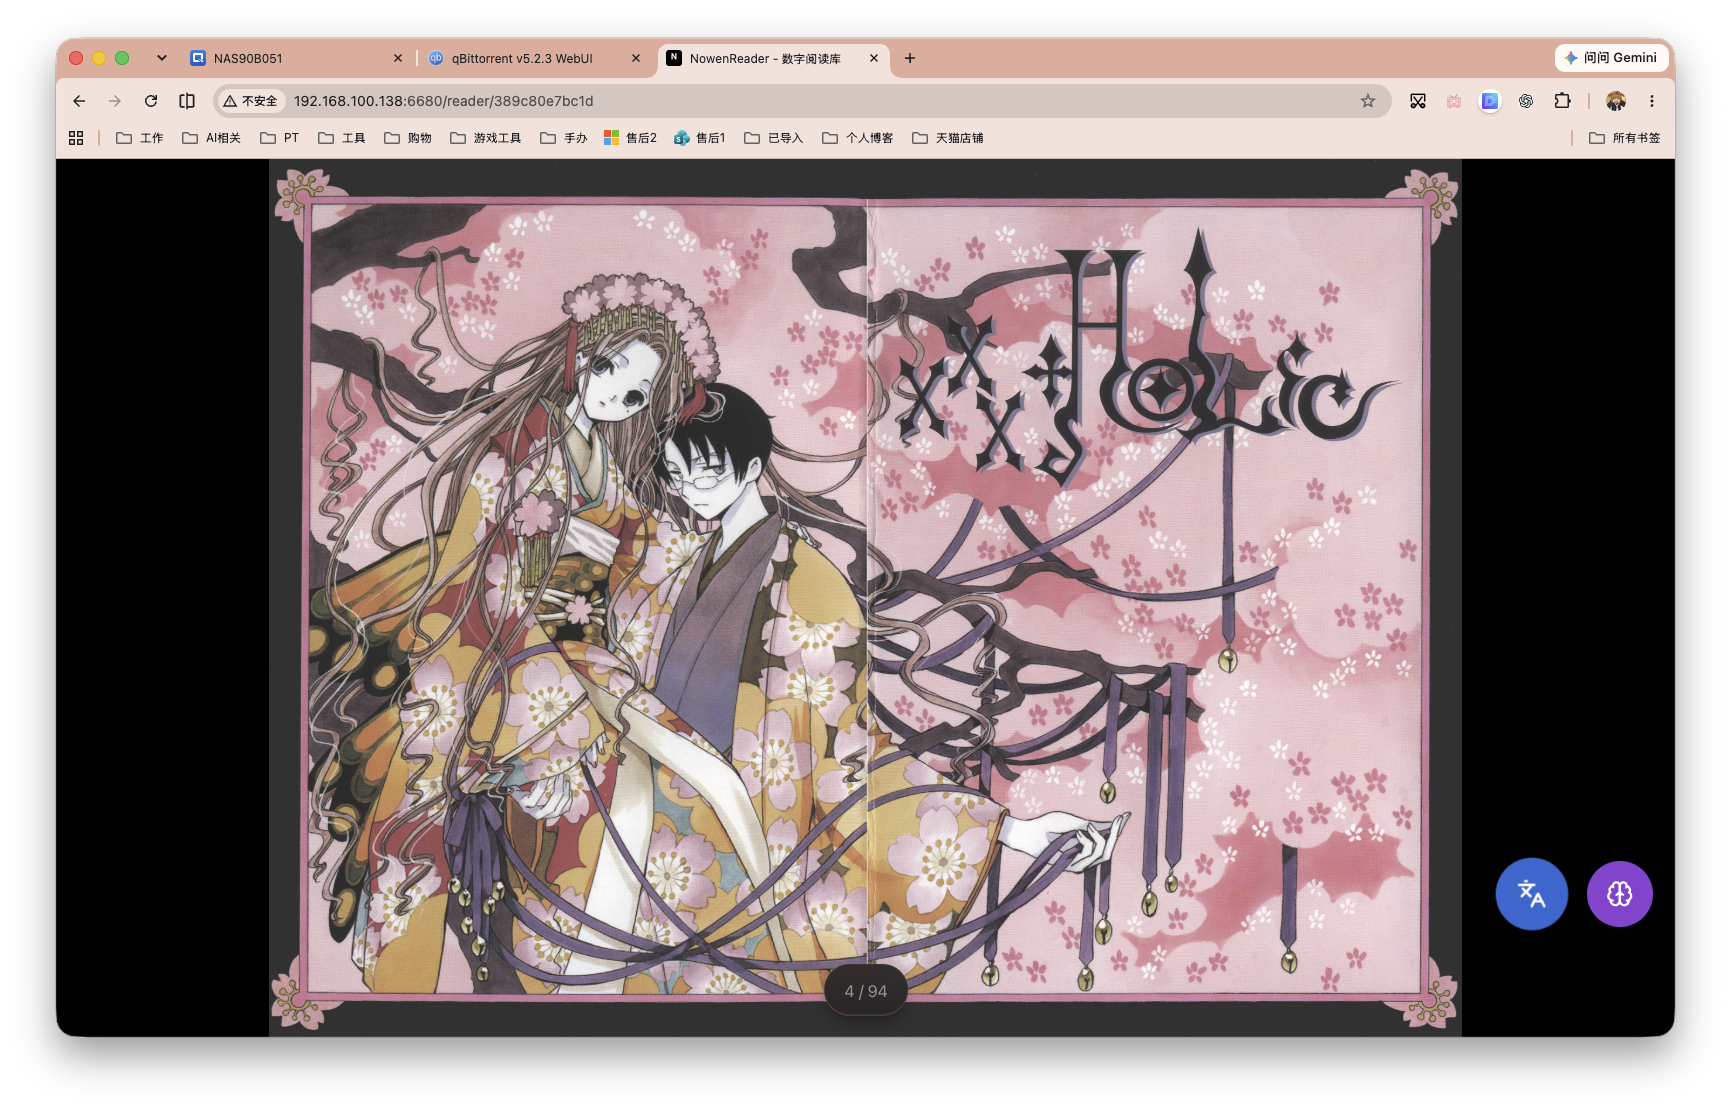
Task: Bookmark this page with the star icon
Action: click(x=1368, y=101)
